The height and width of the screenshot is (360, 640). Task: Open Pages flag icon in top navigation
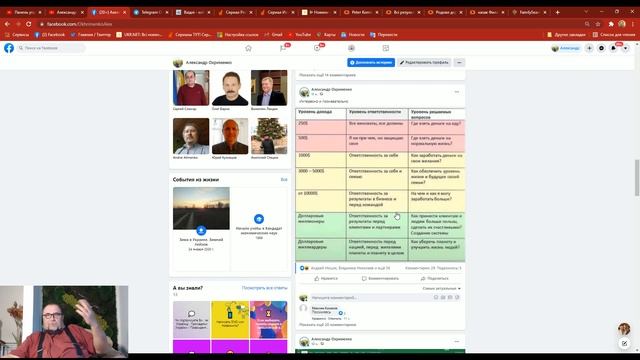click(x=283, y=48)
